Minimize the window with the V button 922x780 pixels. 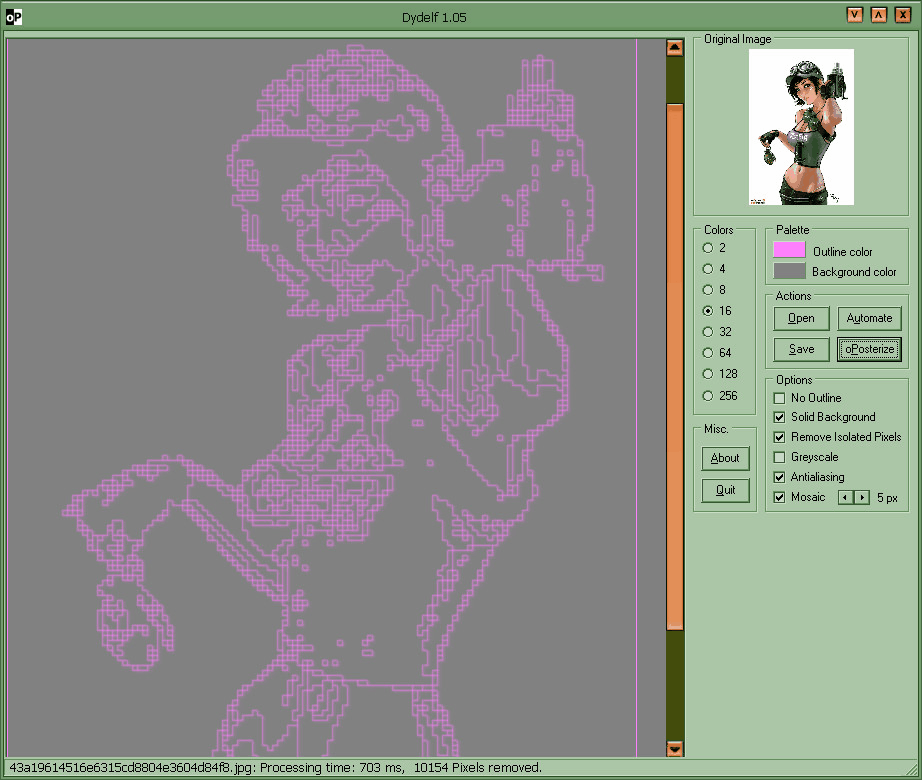[x=855, y=15]
